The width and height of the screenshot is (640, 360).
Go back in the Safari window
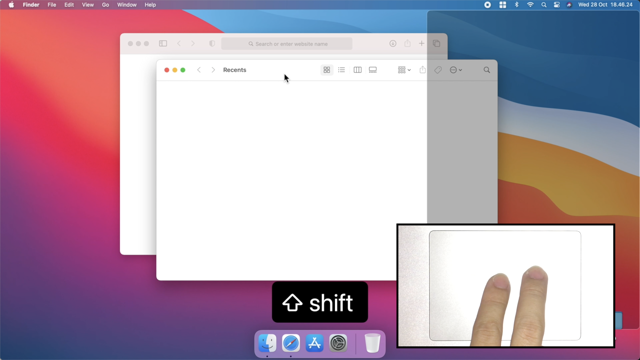click(x=179, y=43)
